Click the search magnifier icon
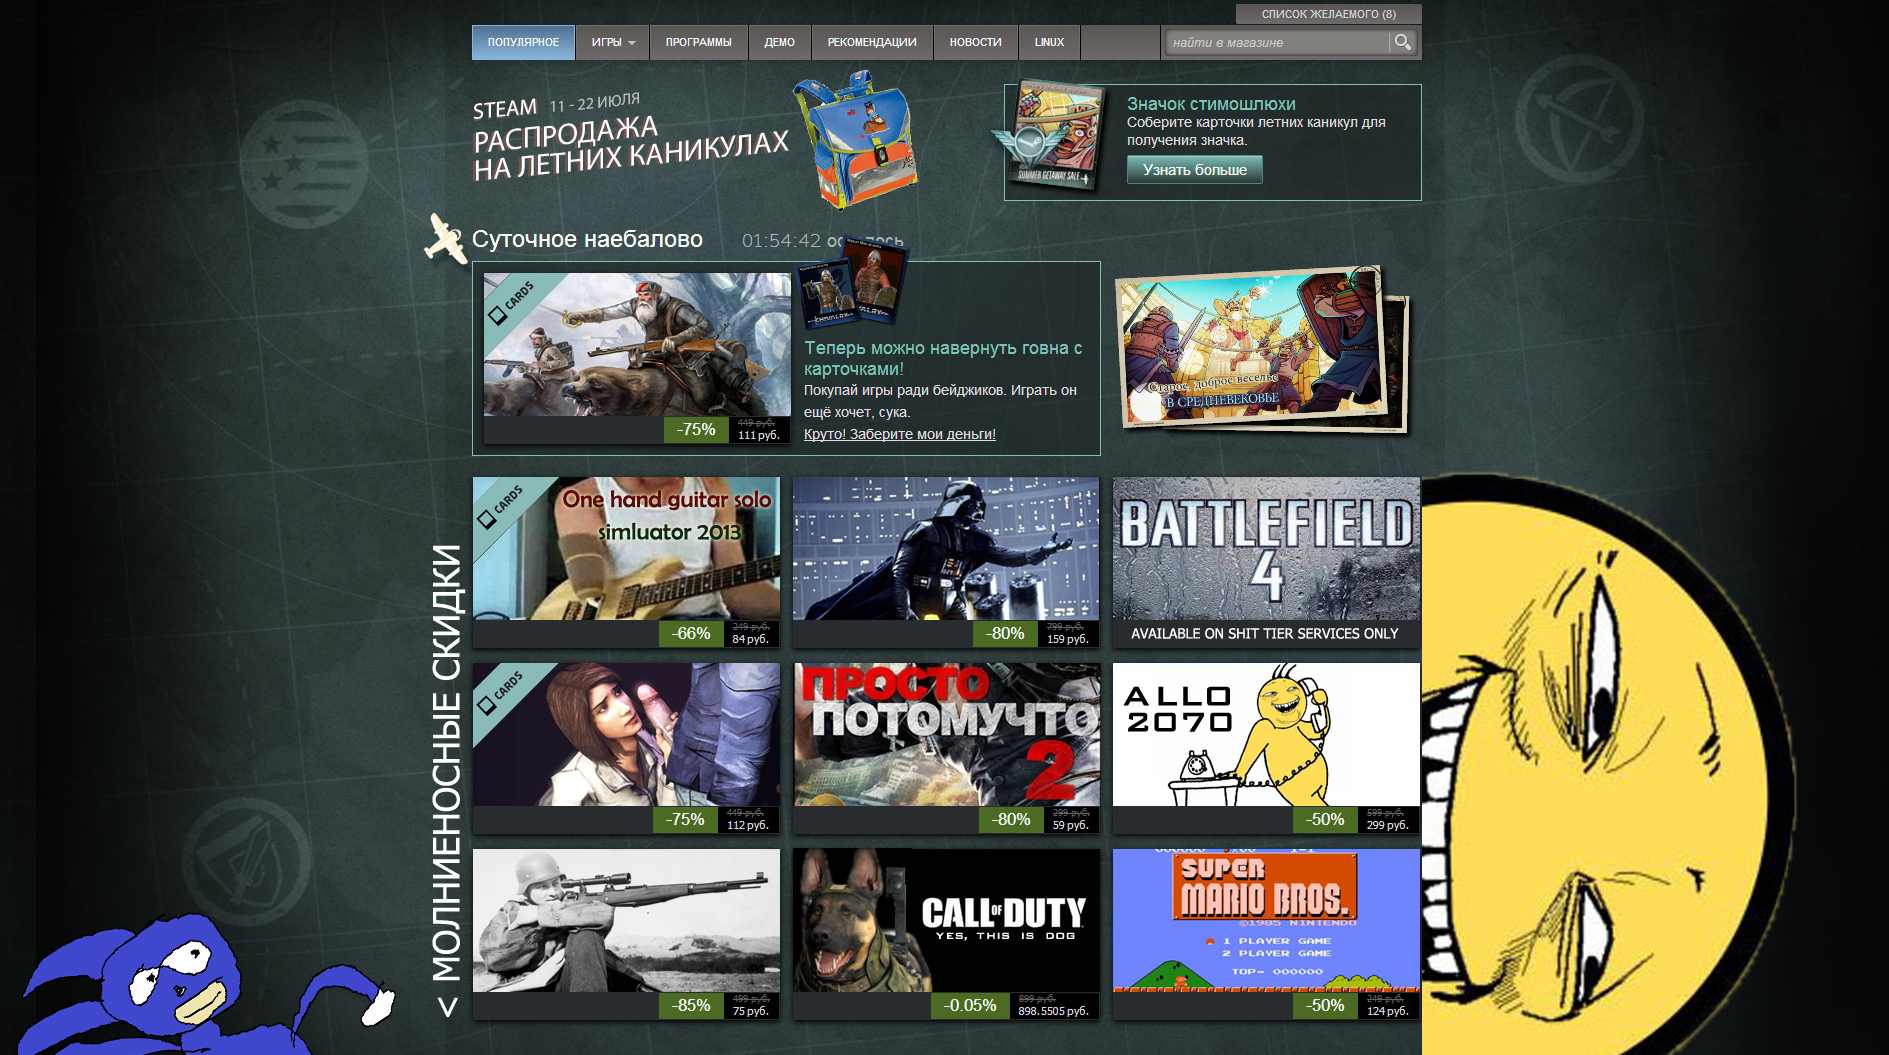Screen dimensions: 1889x1055 pyautogui.click(x=1402, y=42)
